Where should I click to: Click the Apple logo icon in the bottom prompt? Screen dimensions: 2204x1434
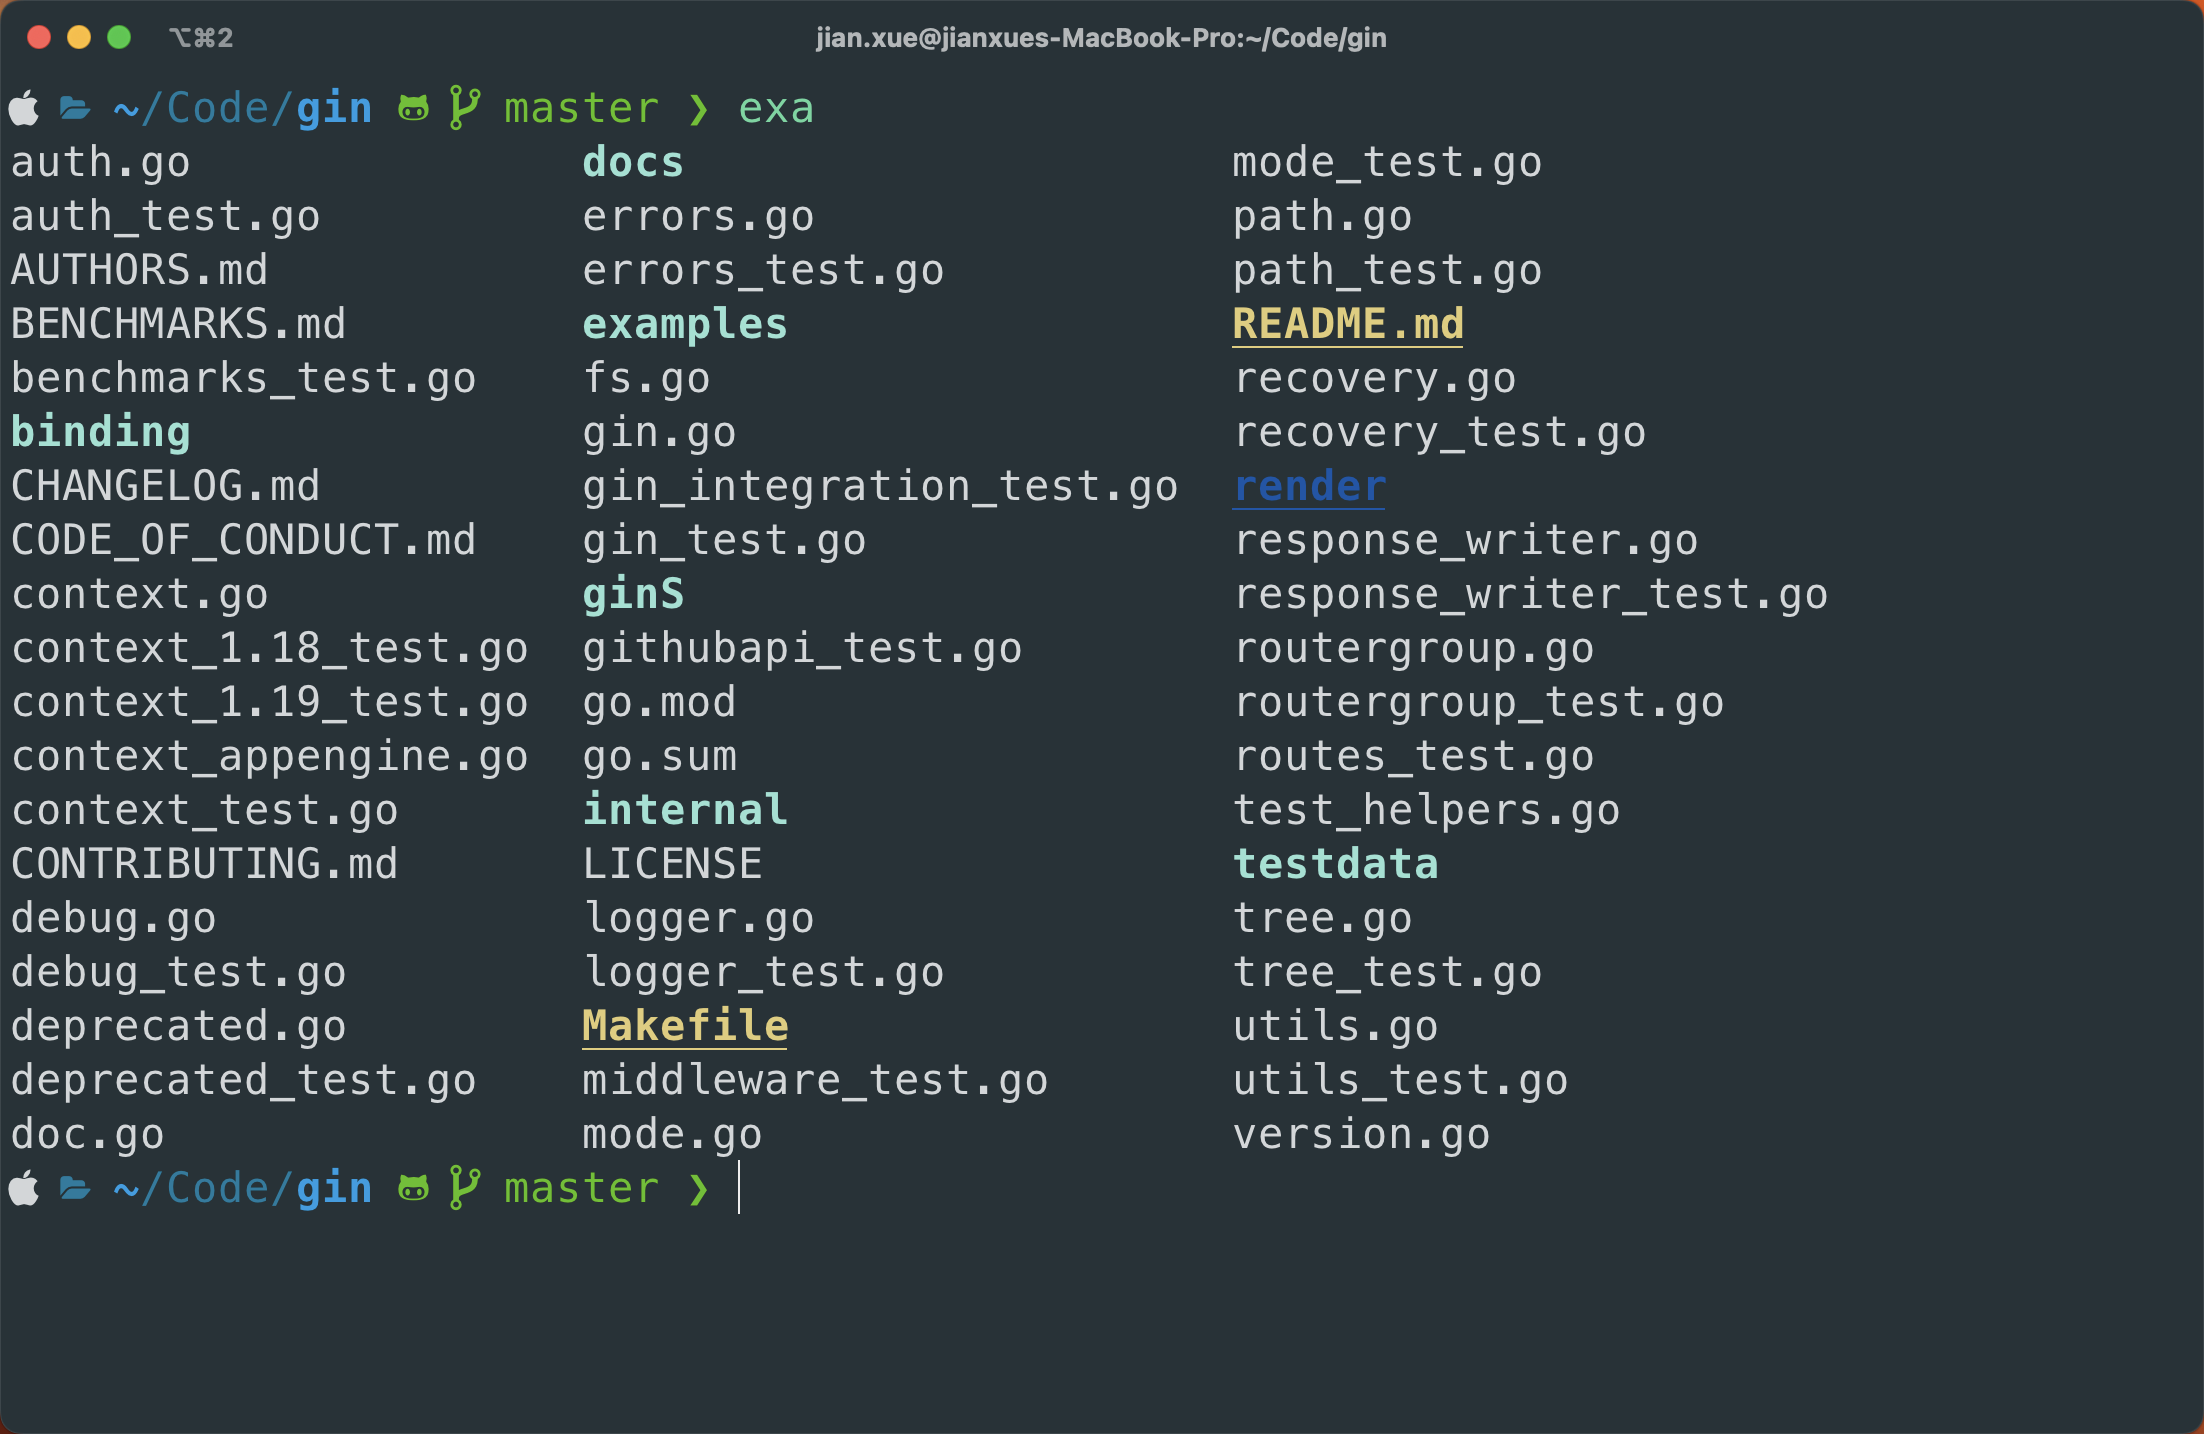point(24,1189)
